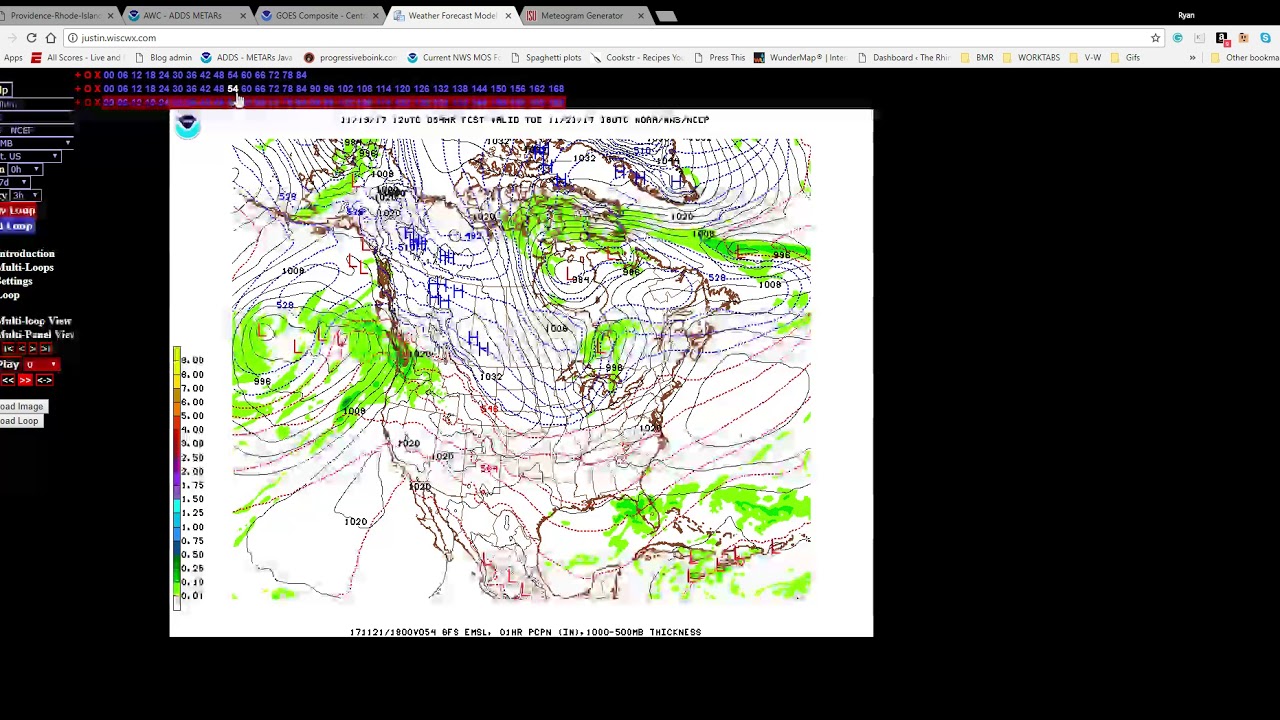This screenshot has height=720, width=1280.
Task: Open the Cookstr Recipes bookmark
Action: click(x=636, y=57)
